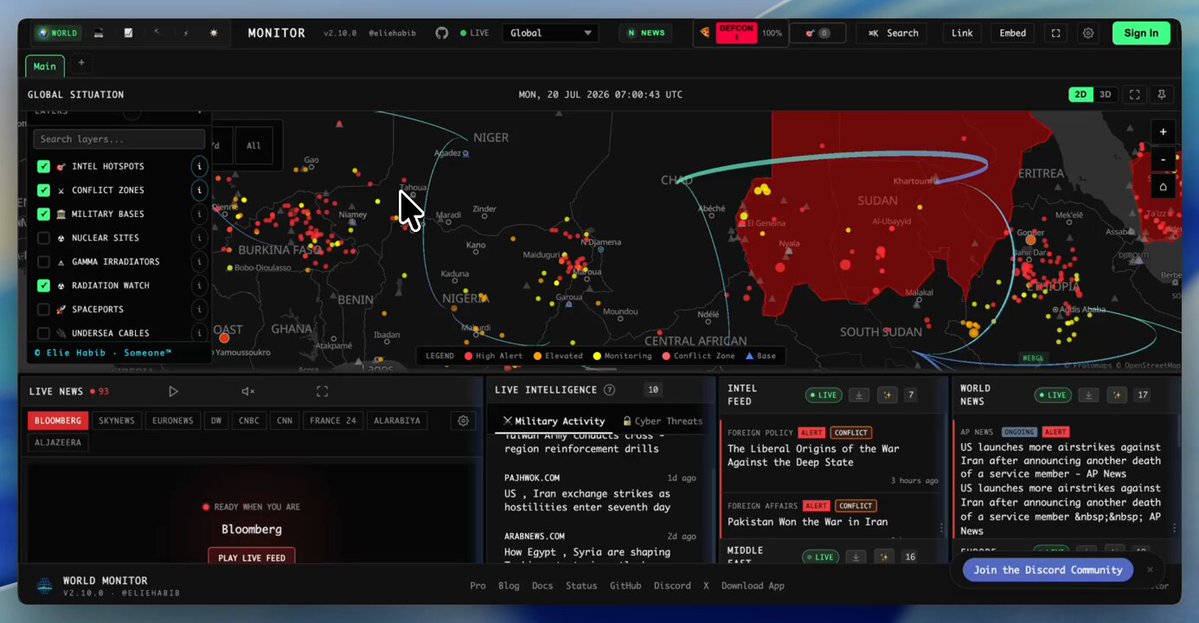
Task: Uncheck the Intel Hotspots layer
Action: (44, 166)
